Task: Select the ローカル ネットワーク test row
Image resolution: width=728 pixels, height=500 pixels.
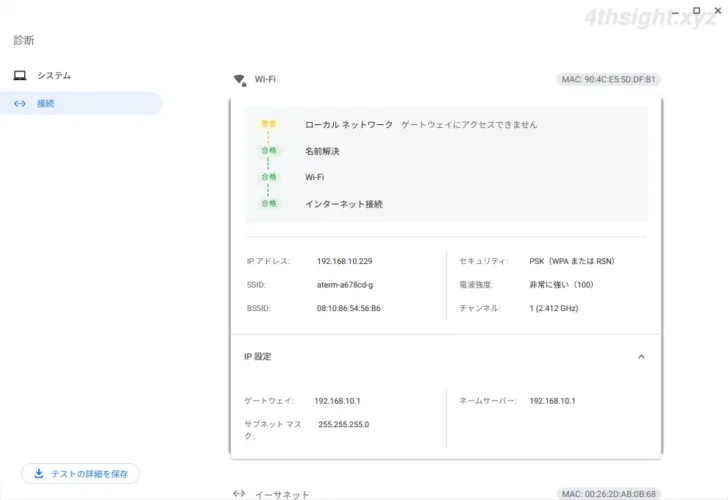Action: pyautogui.click(x=446, y=124)
